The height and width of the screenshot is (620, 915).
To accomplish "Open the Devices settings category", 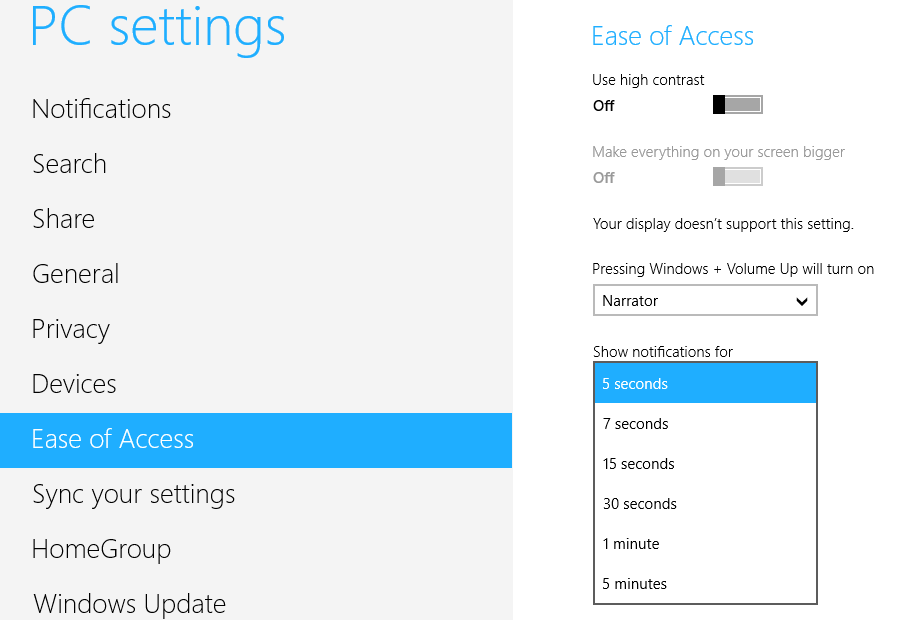I will tap(74, 384).
